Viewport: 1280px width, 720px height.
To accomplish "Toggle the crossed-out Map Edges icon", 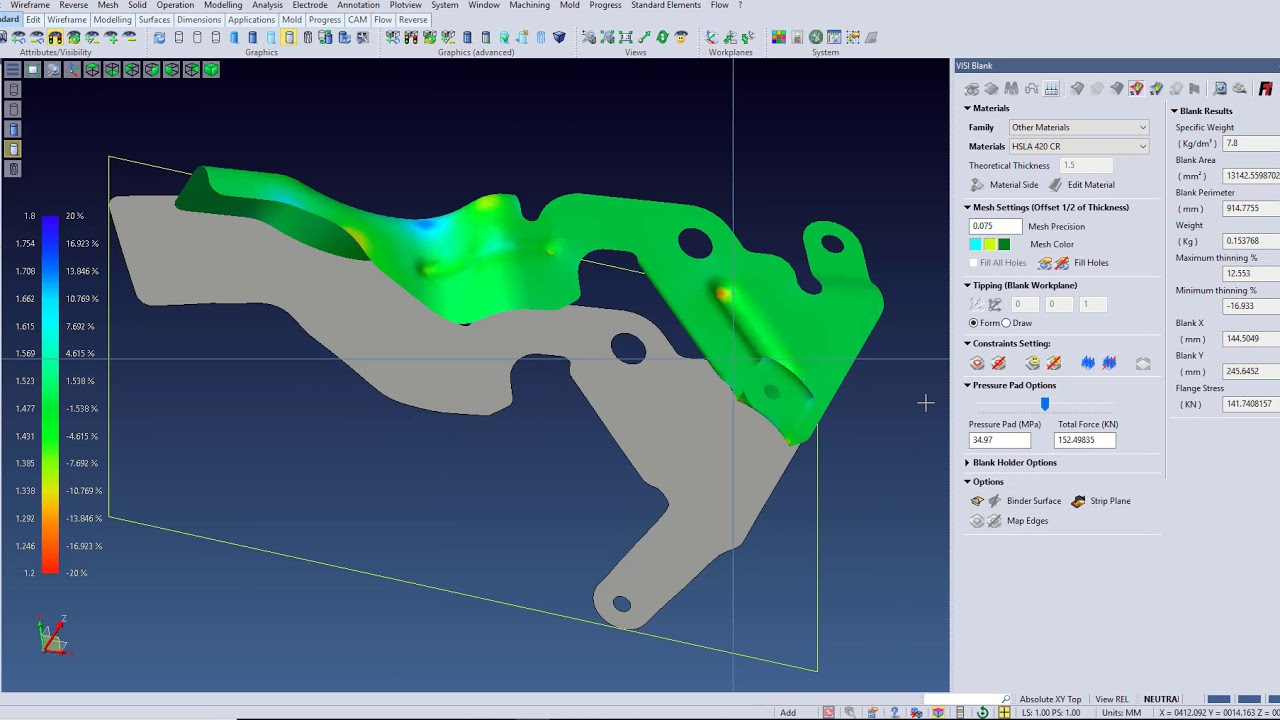I will point(994,521).
